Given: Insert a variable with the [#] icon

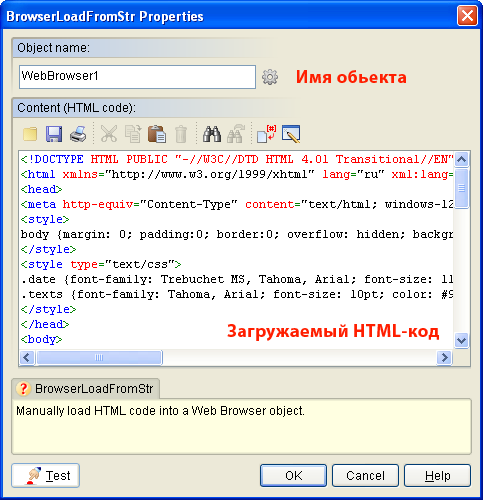Looking at the screenshot, I should pos(266,134).
